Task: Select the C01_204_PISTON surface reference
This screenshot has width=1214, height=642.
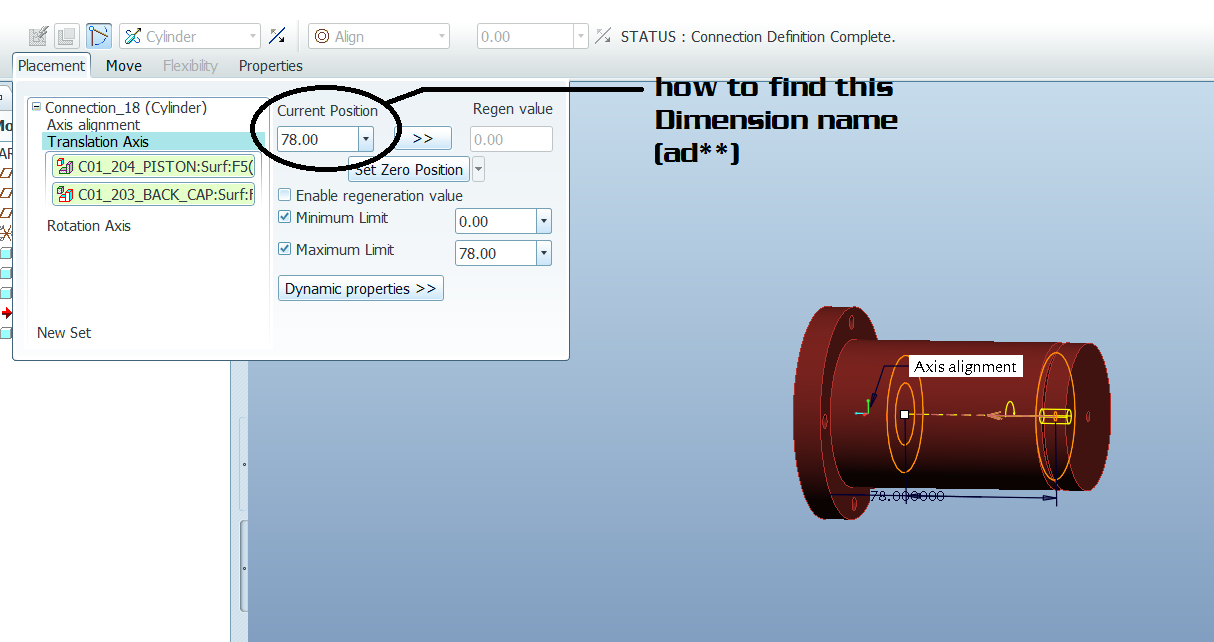Action: [154, 167]
